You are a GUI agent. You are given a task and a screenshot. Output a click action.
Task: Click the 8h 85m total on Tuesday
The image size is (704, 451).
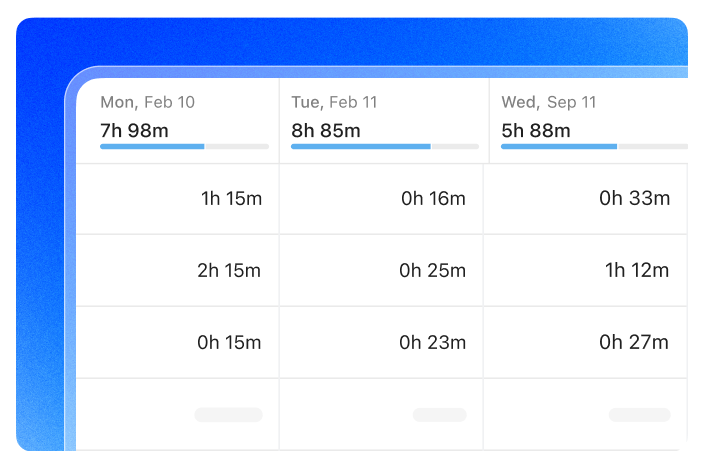326,130
